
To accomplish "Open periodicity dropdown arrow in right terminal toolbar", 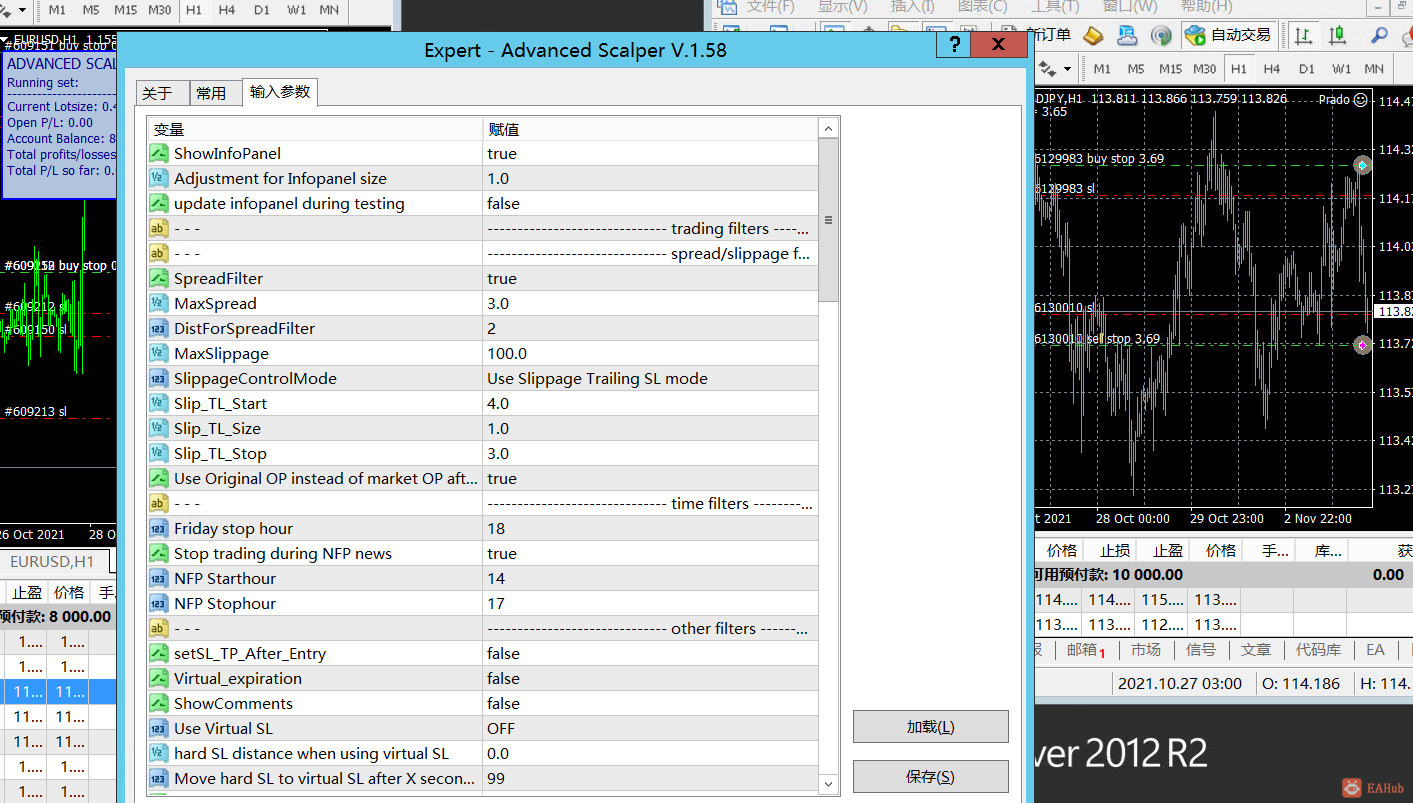I will pyautogui.click(x=1068, y=69).
